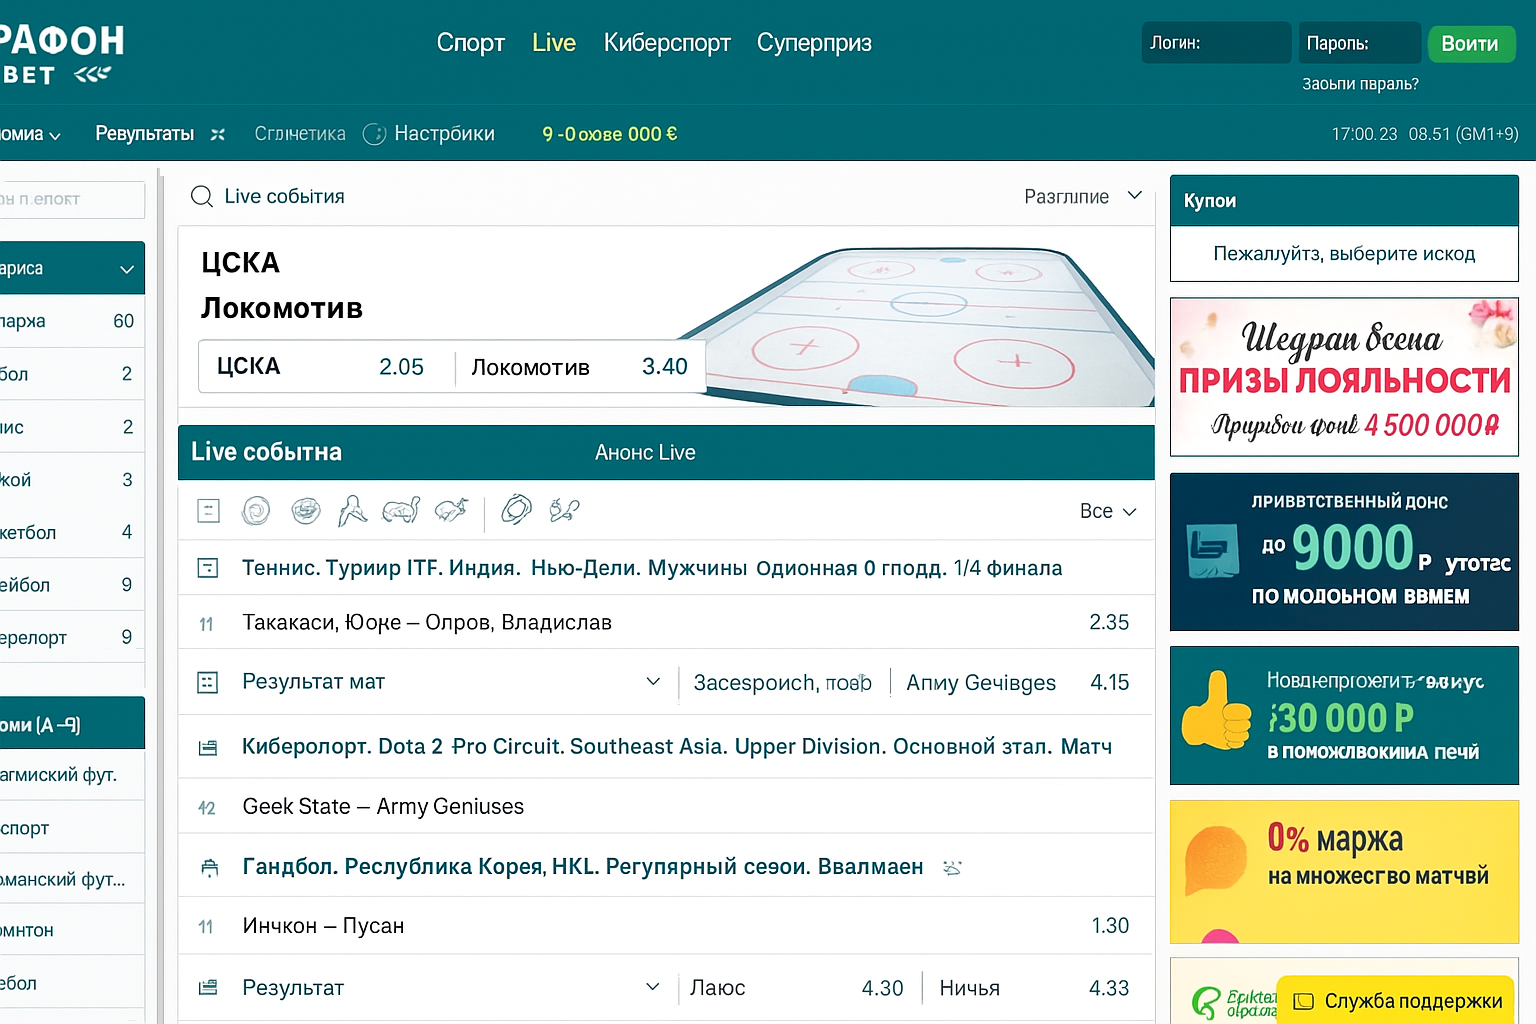Open Служба поддержки support chat

coord(1399,1000)
